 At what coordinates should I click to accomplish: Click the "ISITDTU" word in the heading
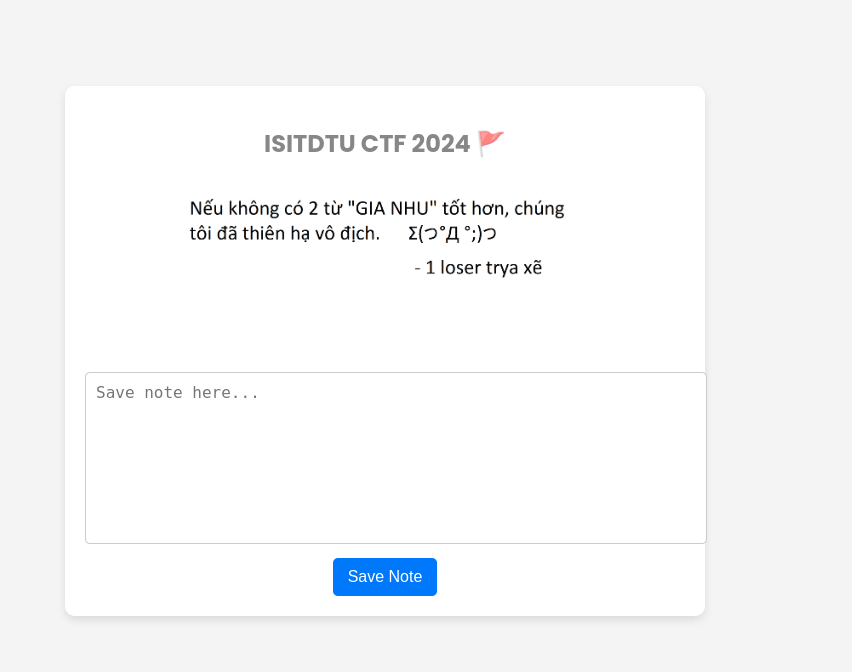click(x=310, y=144)
